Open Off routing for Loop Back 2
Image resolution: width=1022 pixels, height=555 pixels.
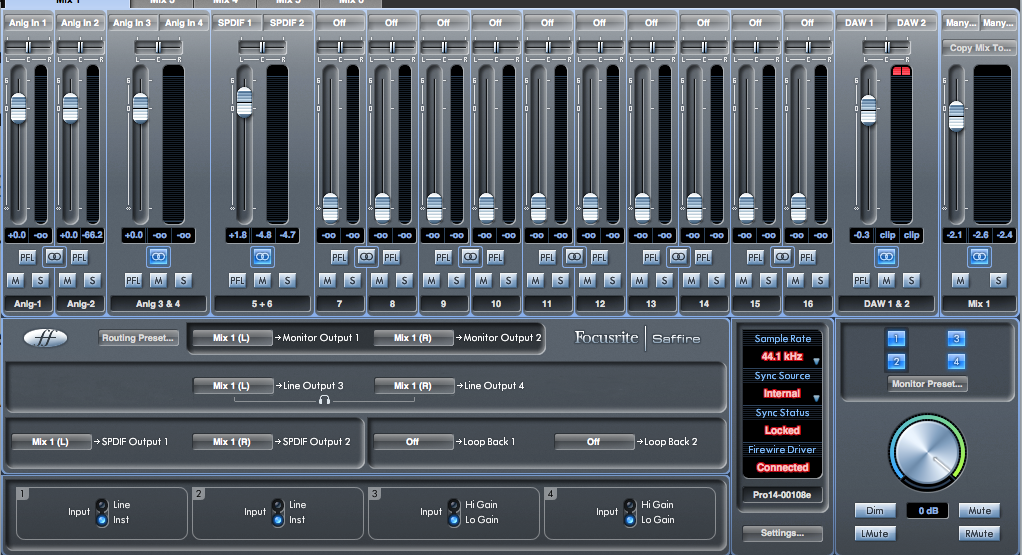click(594, 442)
